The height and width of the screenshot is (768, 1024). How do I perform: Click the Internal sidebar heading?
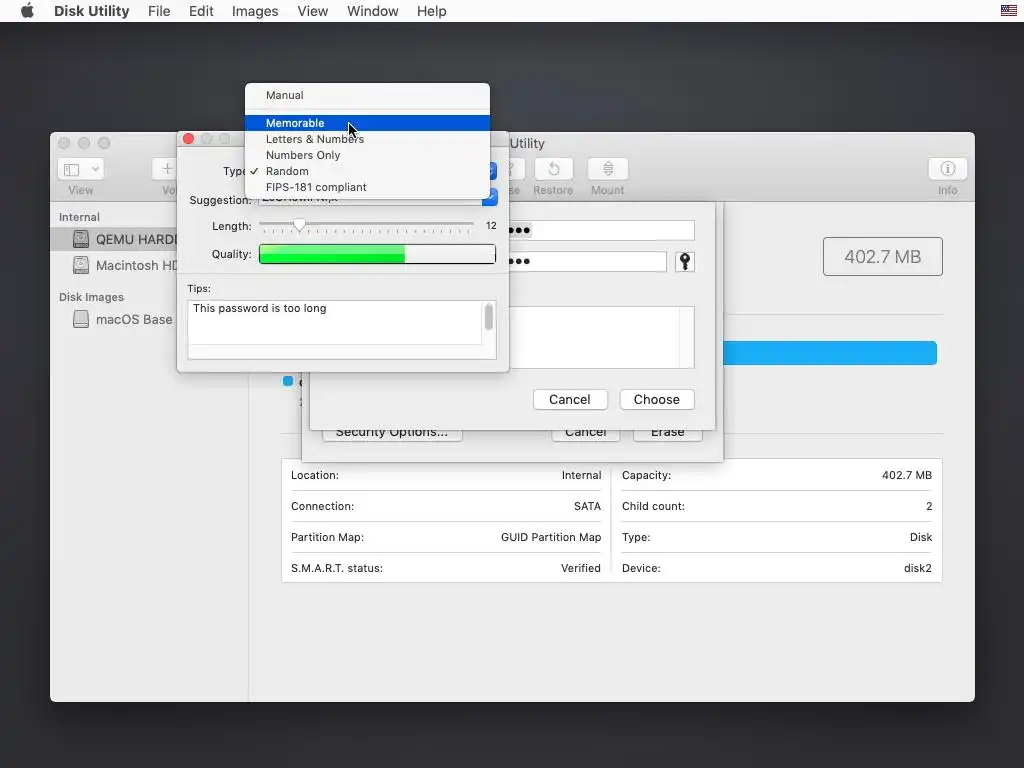click(79, 217)
